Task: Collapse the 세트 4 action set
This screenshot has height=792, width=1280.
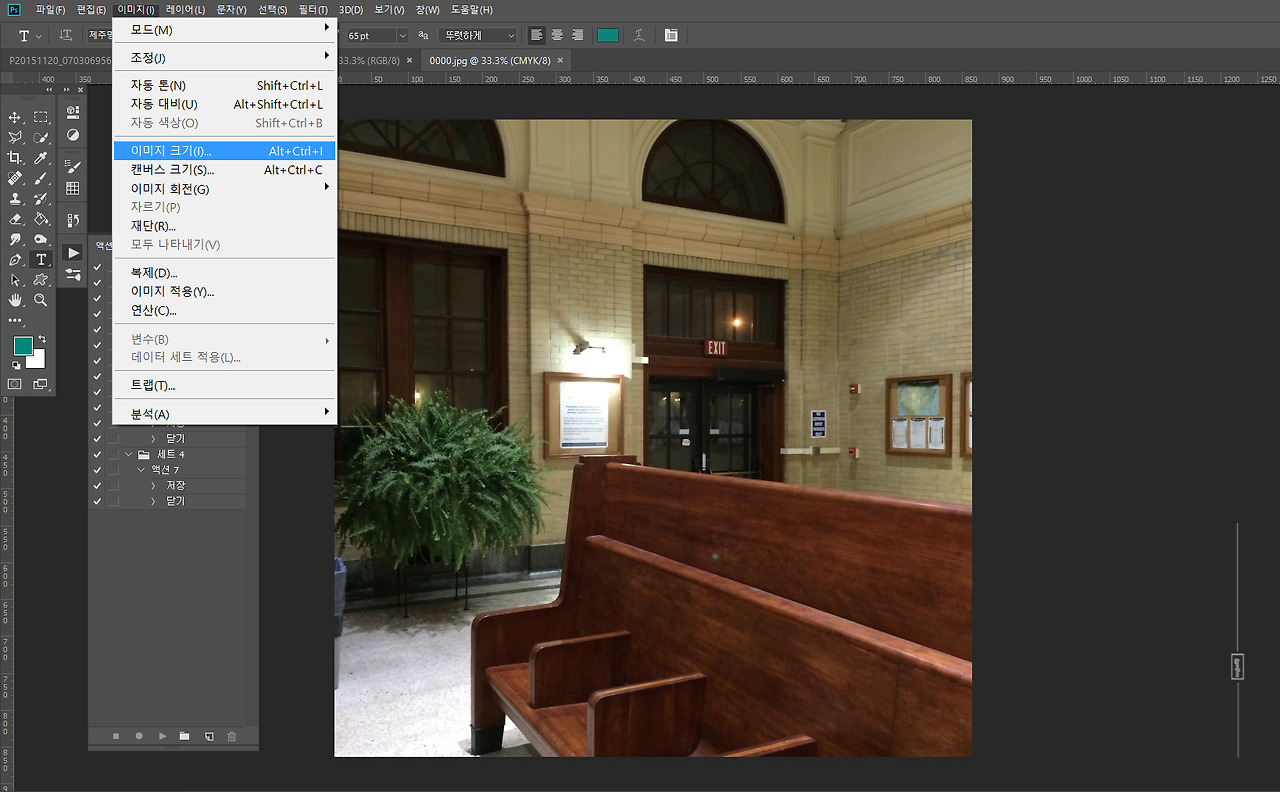Action: pos(128,454)
